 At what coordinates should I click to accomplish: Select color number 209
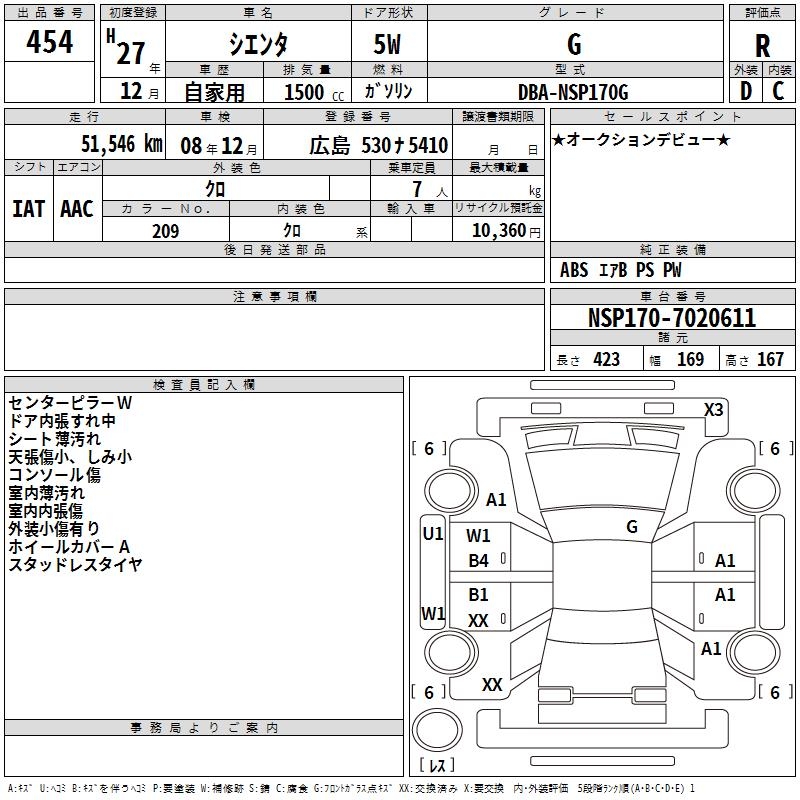[x=166, y=231]
